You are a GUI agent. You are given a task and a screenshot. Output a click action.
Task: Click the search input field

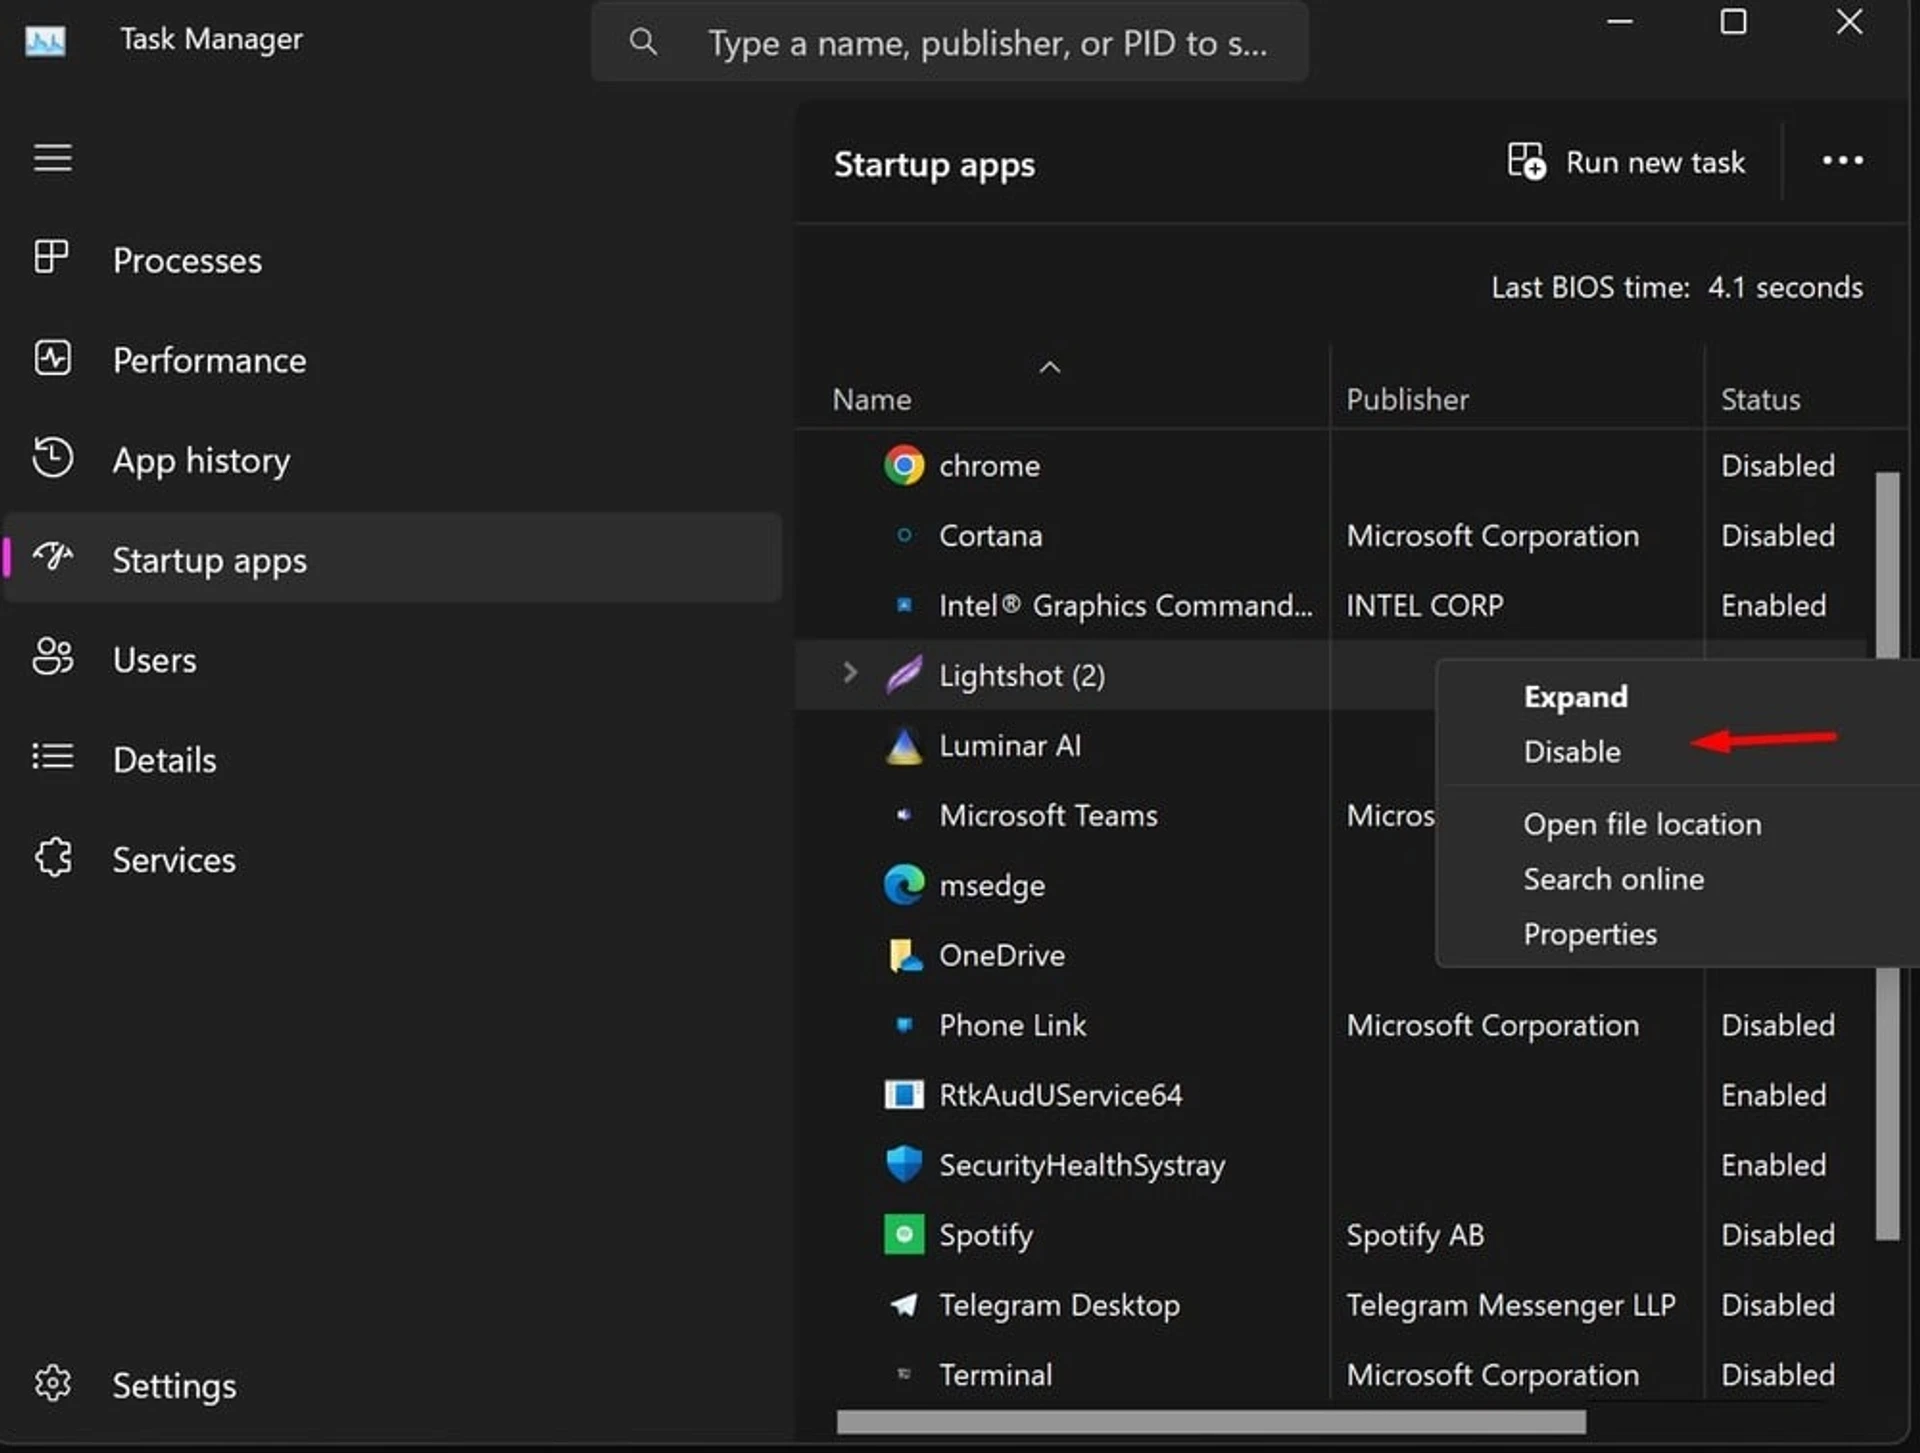950,42
